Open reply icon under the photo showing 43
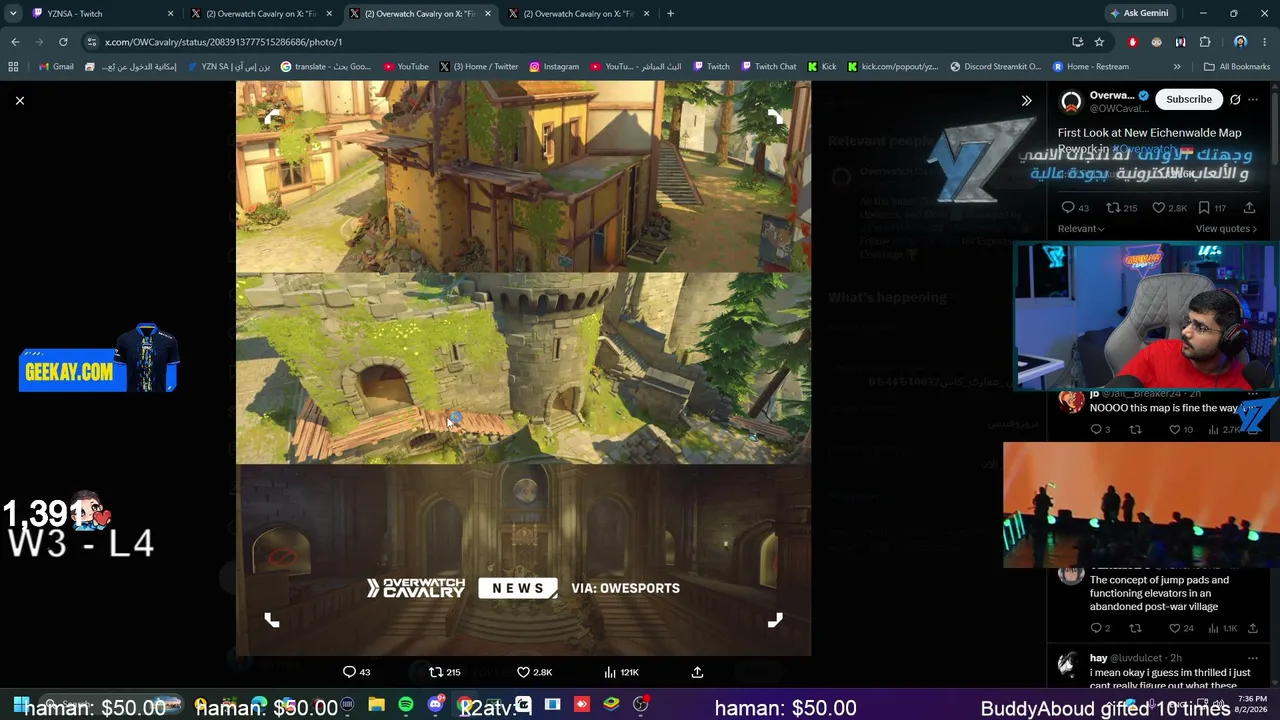1280x720 pixels. pyautogui.click(x=357, y=672)
